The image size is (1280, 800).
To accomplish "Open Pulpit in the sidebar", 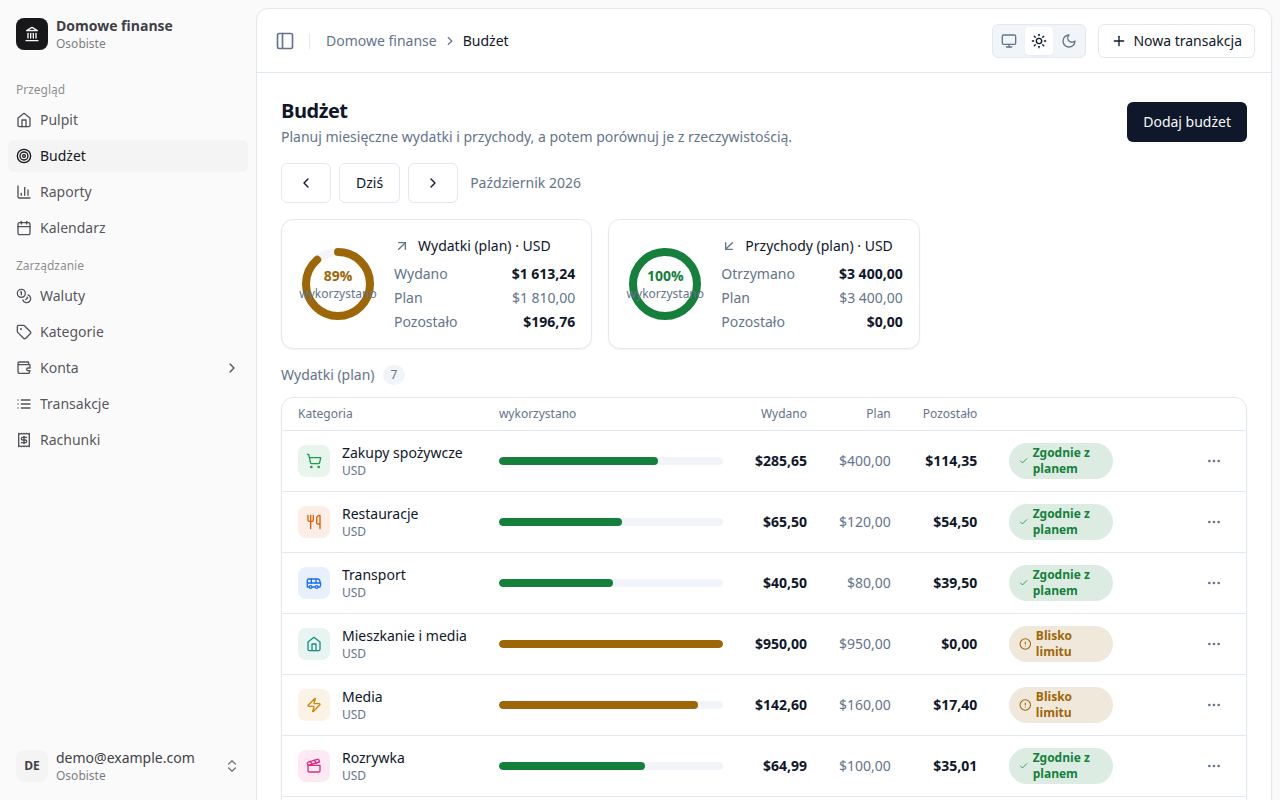I will [128, 120].
